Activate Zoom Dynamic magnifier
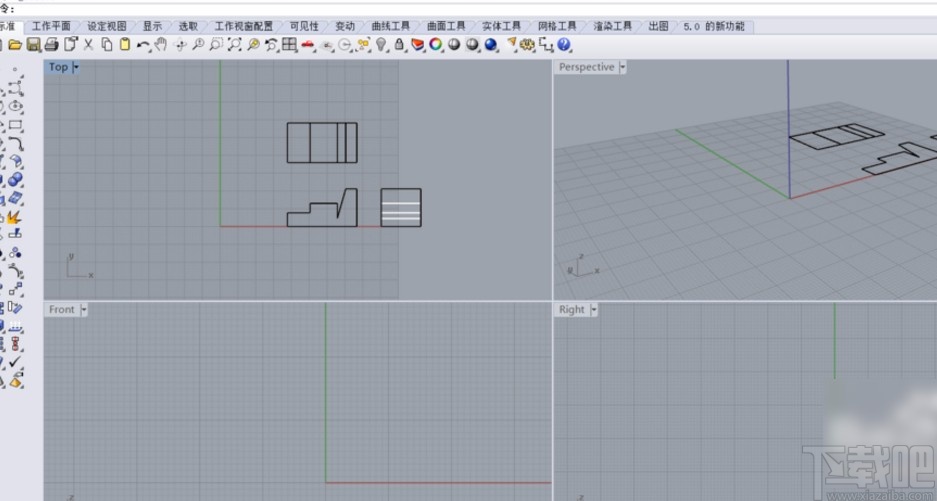Image resolution: width=937 pixels, height=501 pixels. pos(198,45)
